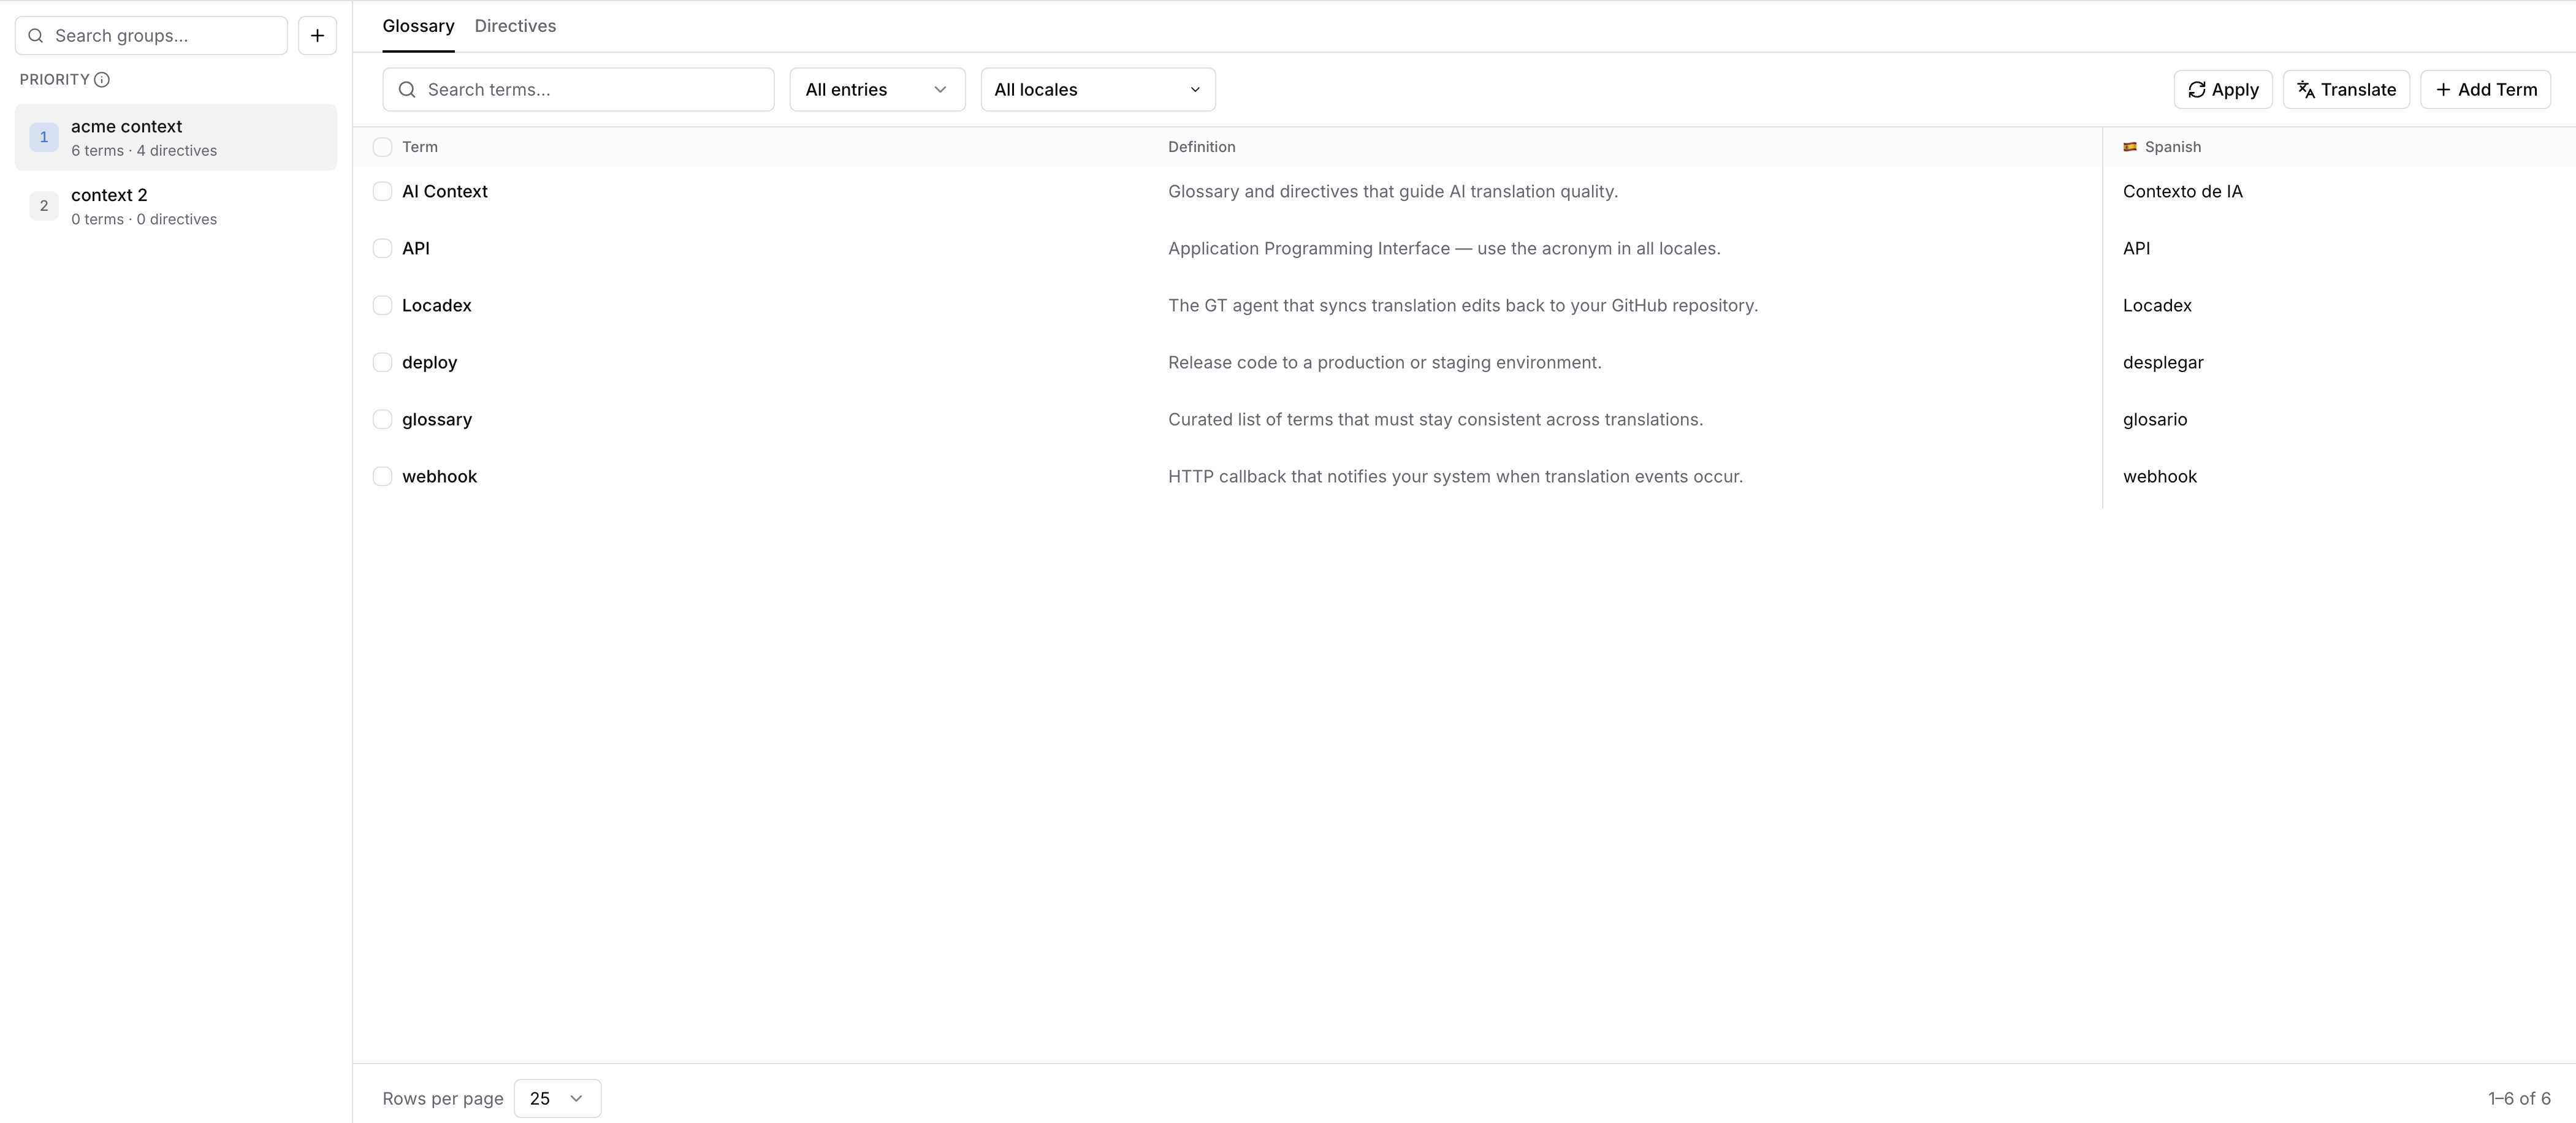Switch to the Directives tab
This screenshot has height=1123, width=2576.
[x=515, y=26]
